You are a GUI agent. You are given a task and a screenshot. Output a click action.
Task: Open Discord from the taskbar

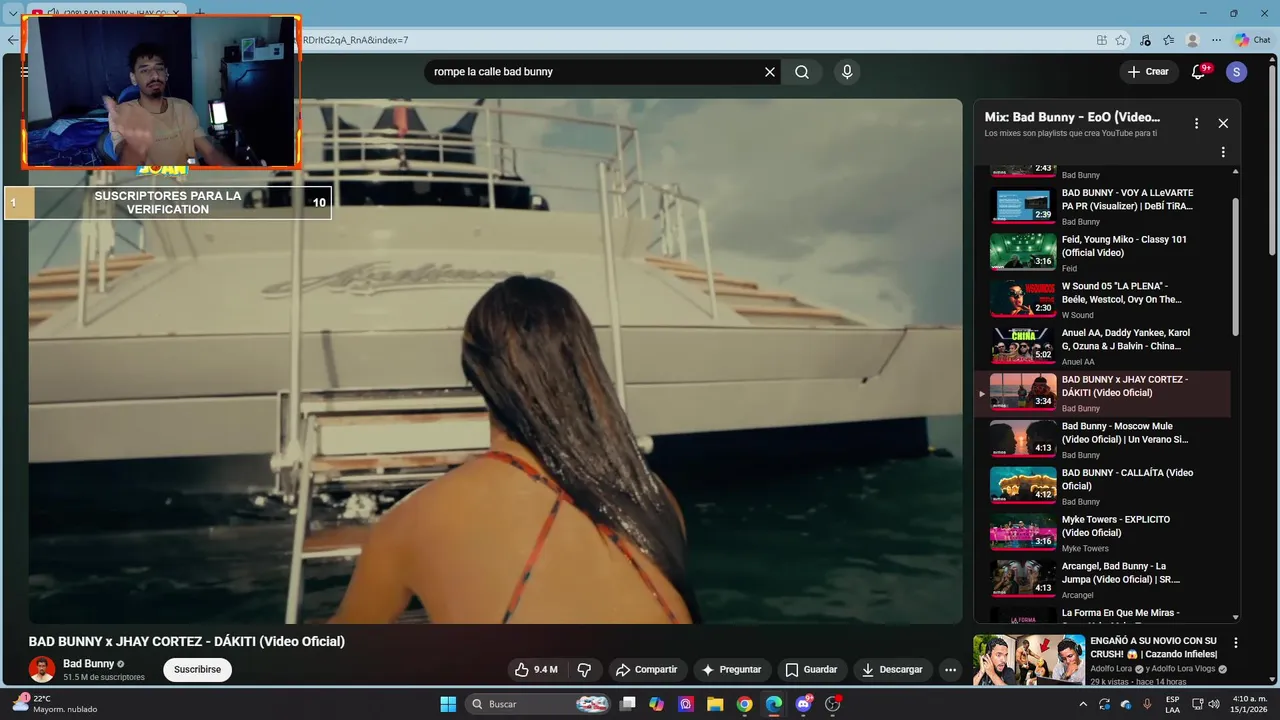pos(804,704)
